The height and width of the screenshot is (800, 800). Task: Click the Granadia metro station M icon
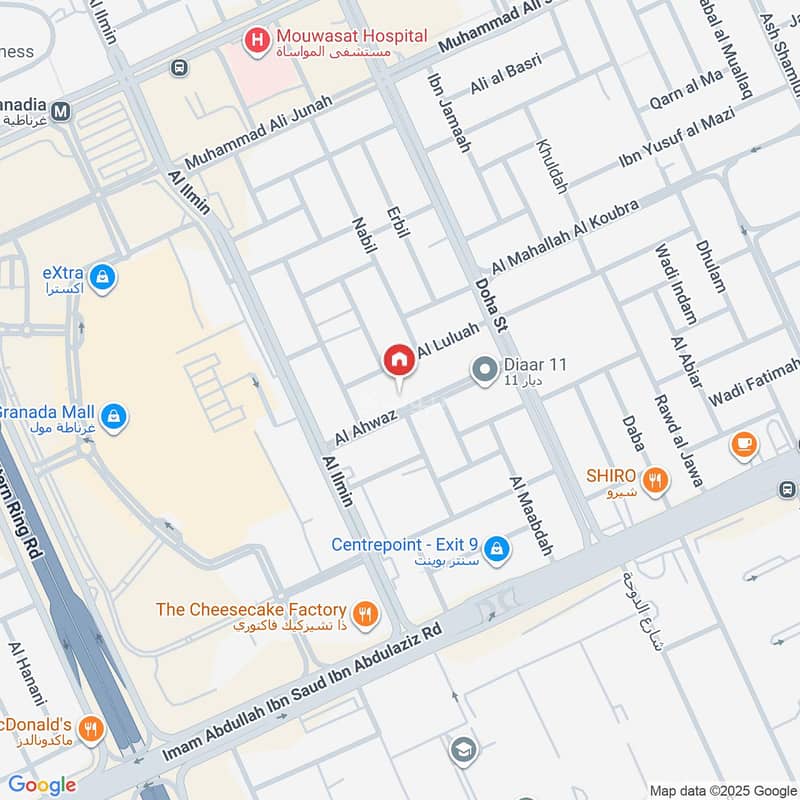[61, 111]
